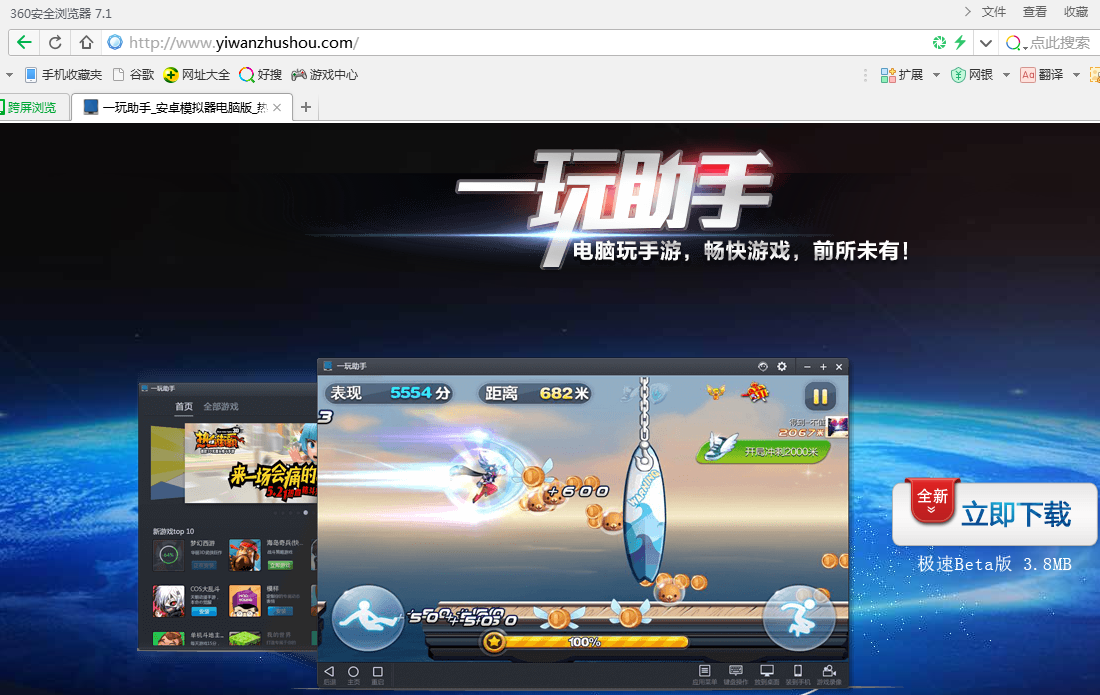This screenshot has height=695, width=1100.
Task: Go back with the green back arrow
Action: click(x=24, y=43)
